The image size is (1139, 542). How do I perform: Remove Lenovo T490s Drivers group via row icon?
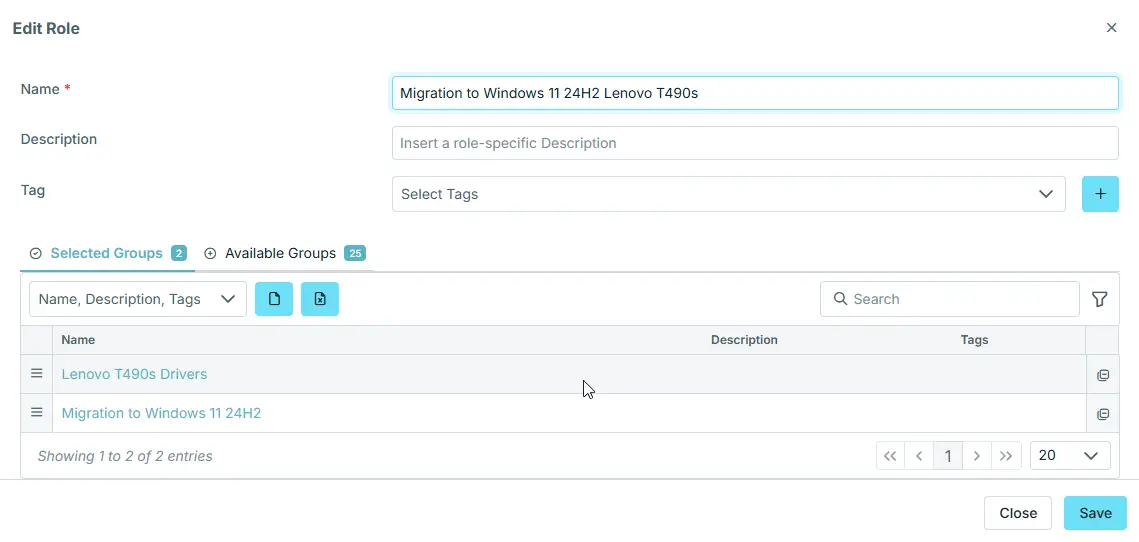(1103, 375)
